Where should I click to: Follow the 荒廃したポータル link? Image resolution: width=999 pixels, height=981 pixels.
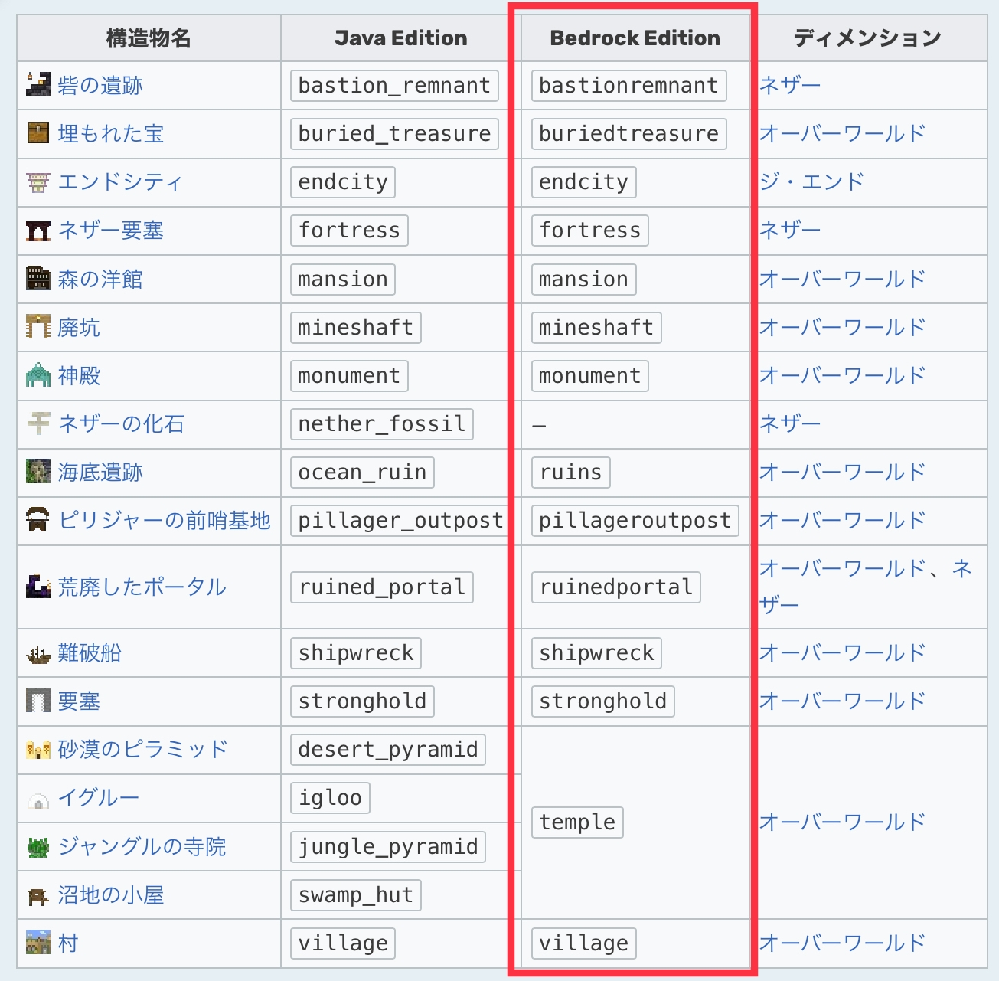(142, 587)
